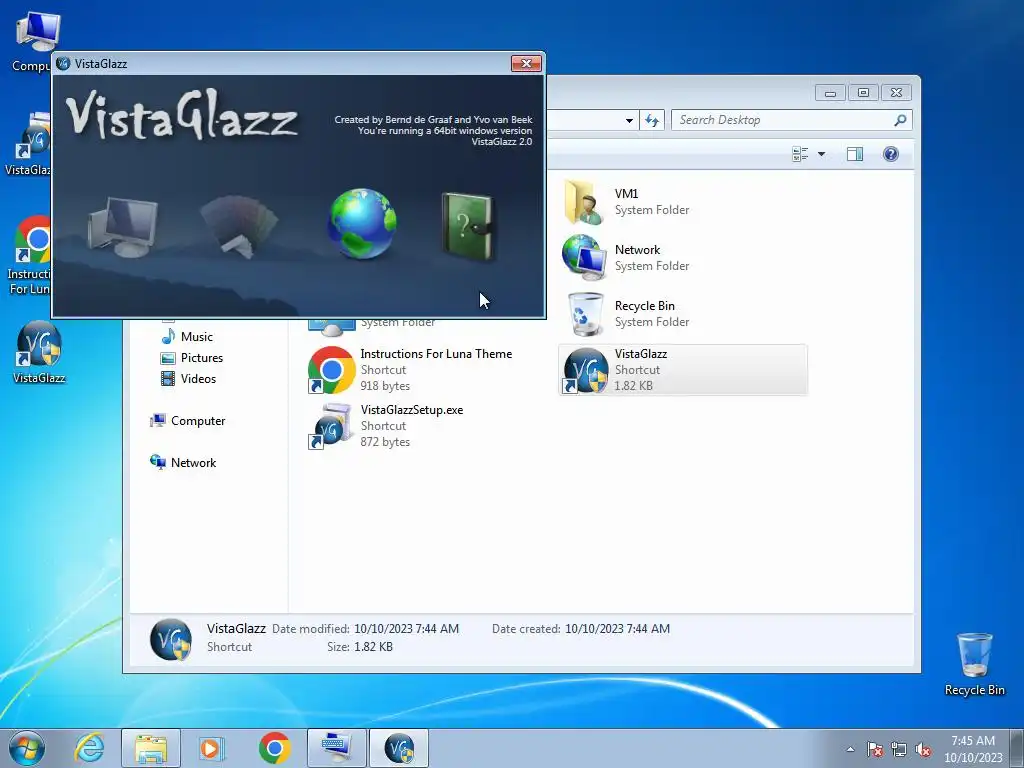The image size is (1024, 768).
Task: Select Computer in Explorer navigation pane
Action: click(188, 421)
